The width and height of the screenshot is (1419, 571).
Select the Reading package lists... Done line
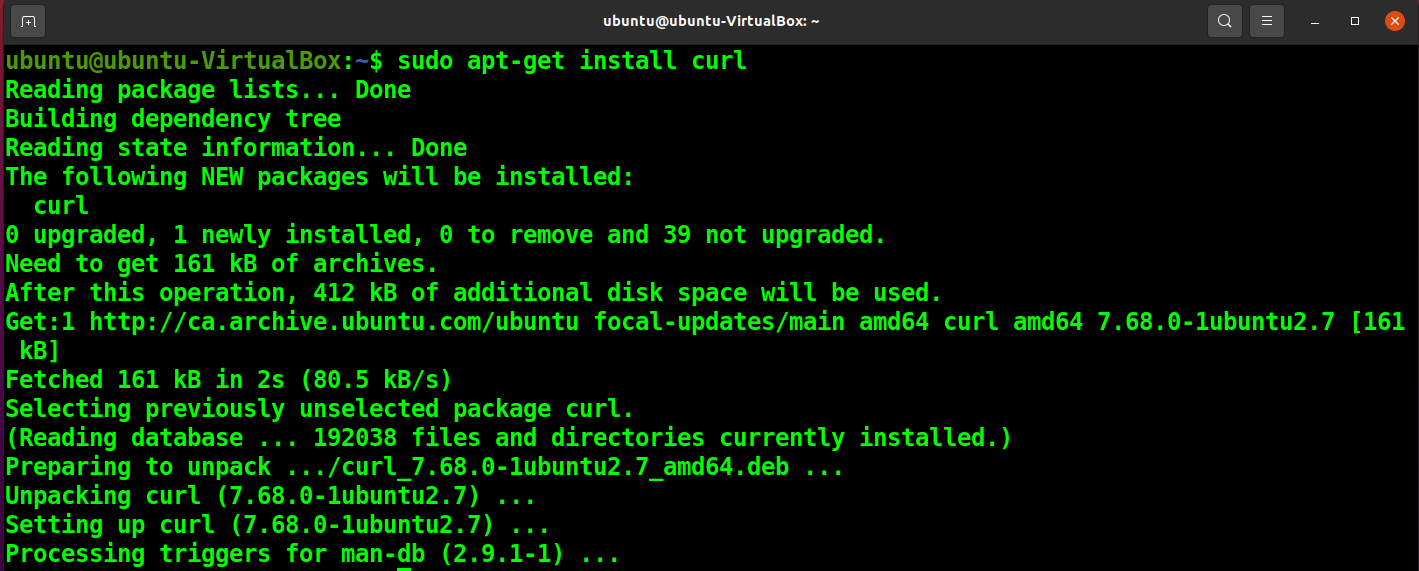208,90
